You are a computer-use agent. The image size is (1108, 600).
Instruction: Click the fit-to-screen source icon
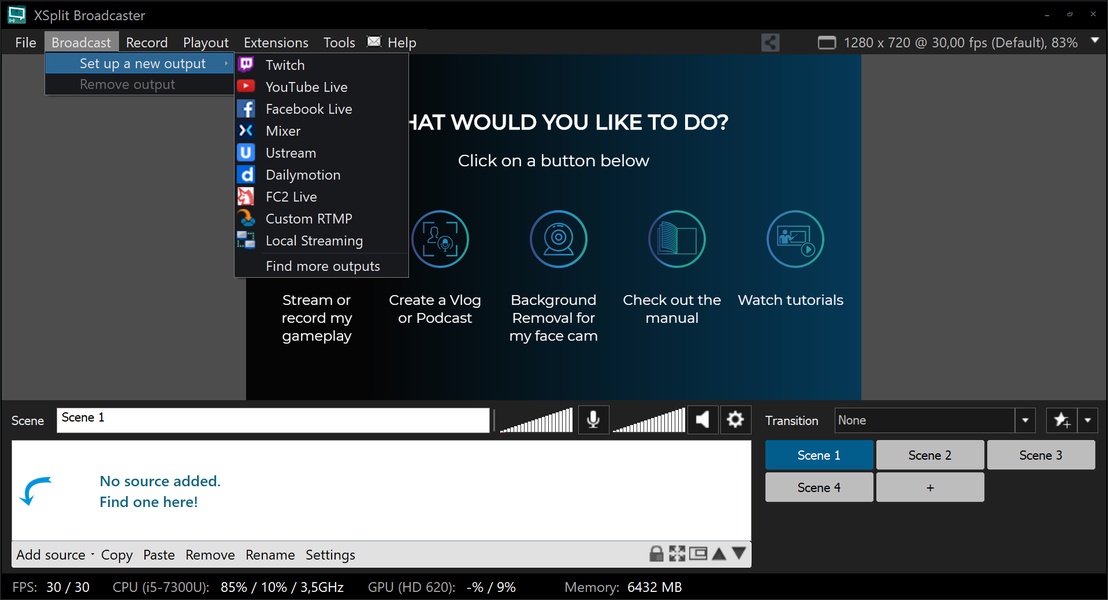pos(677,554)
